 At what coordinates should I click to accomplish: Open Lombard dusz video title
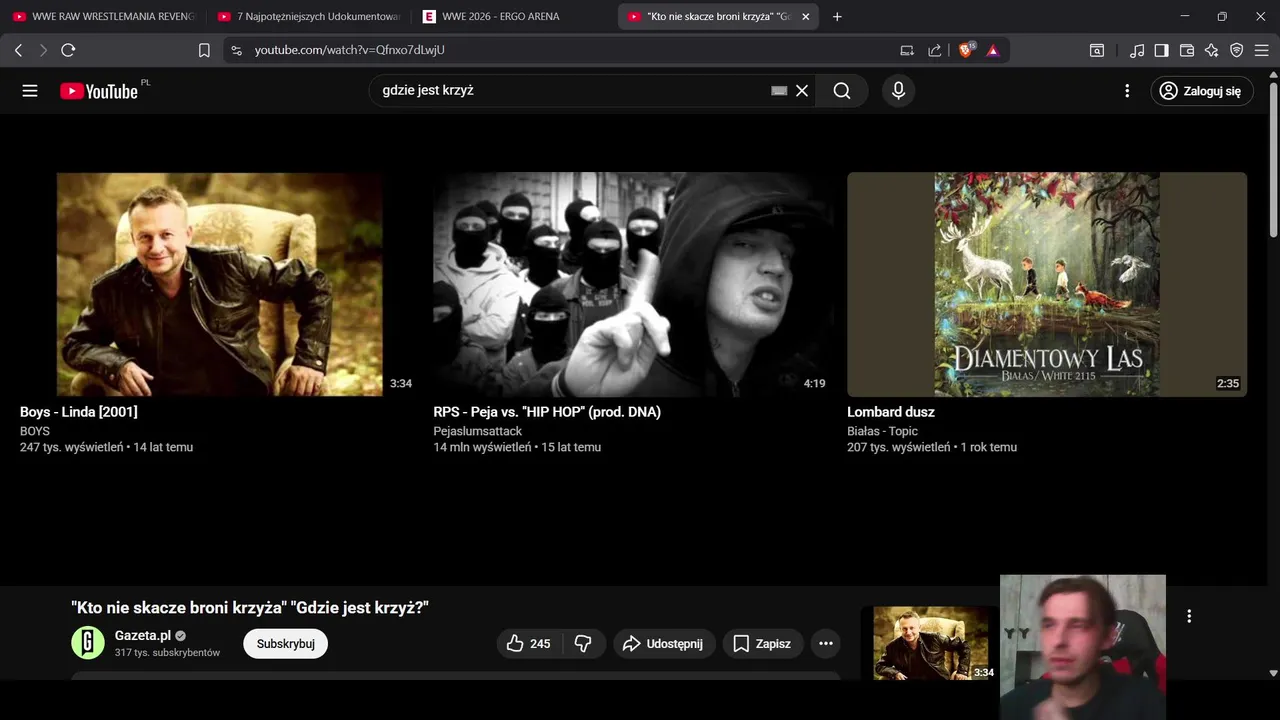coord(891,412)
